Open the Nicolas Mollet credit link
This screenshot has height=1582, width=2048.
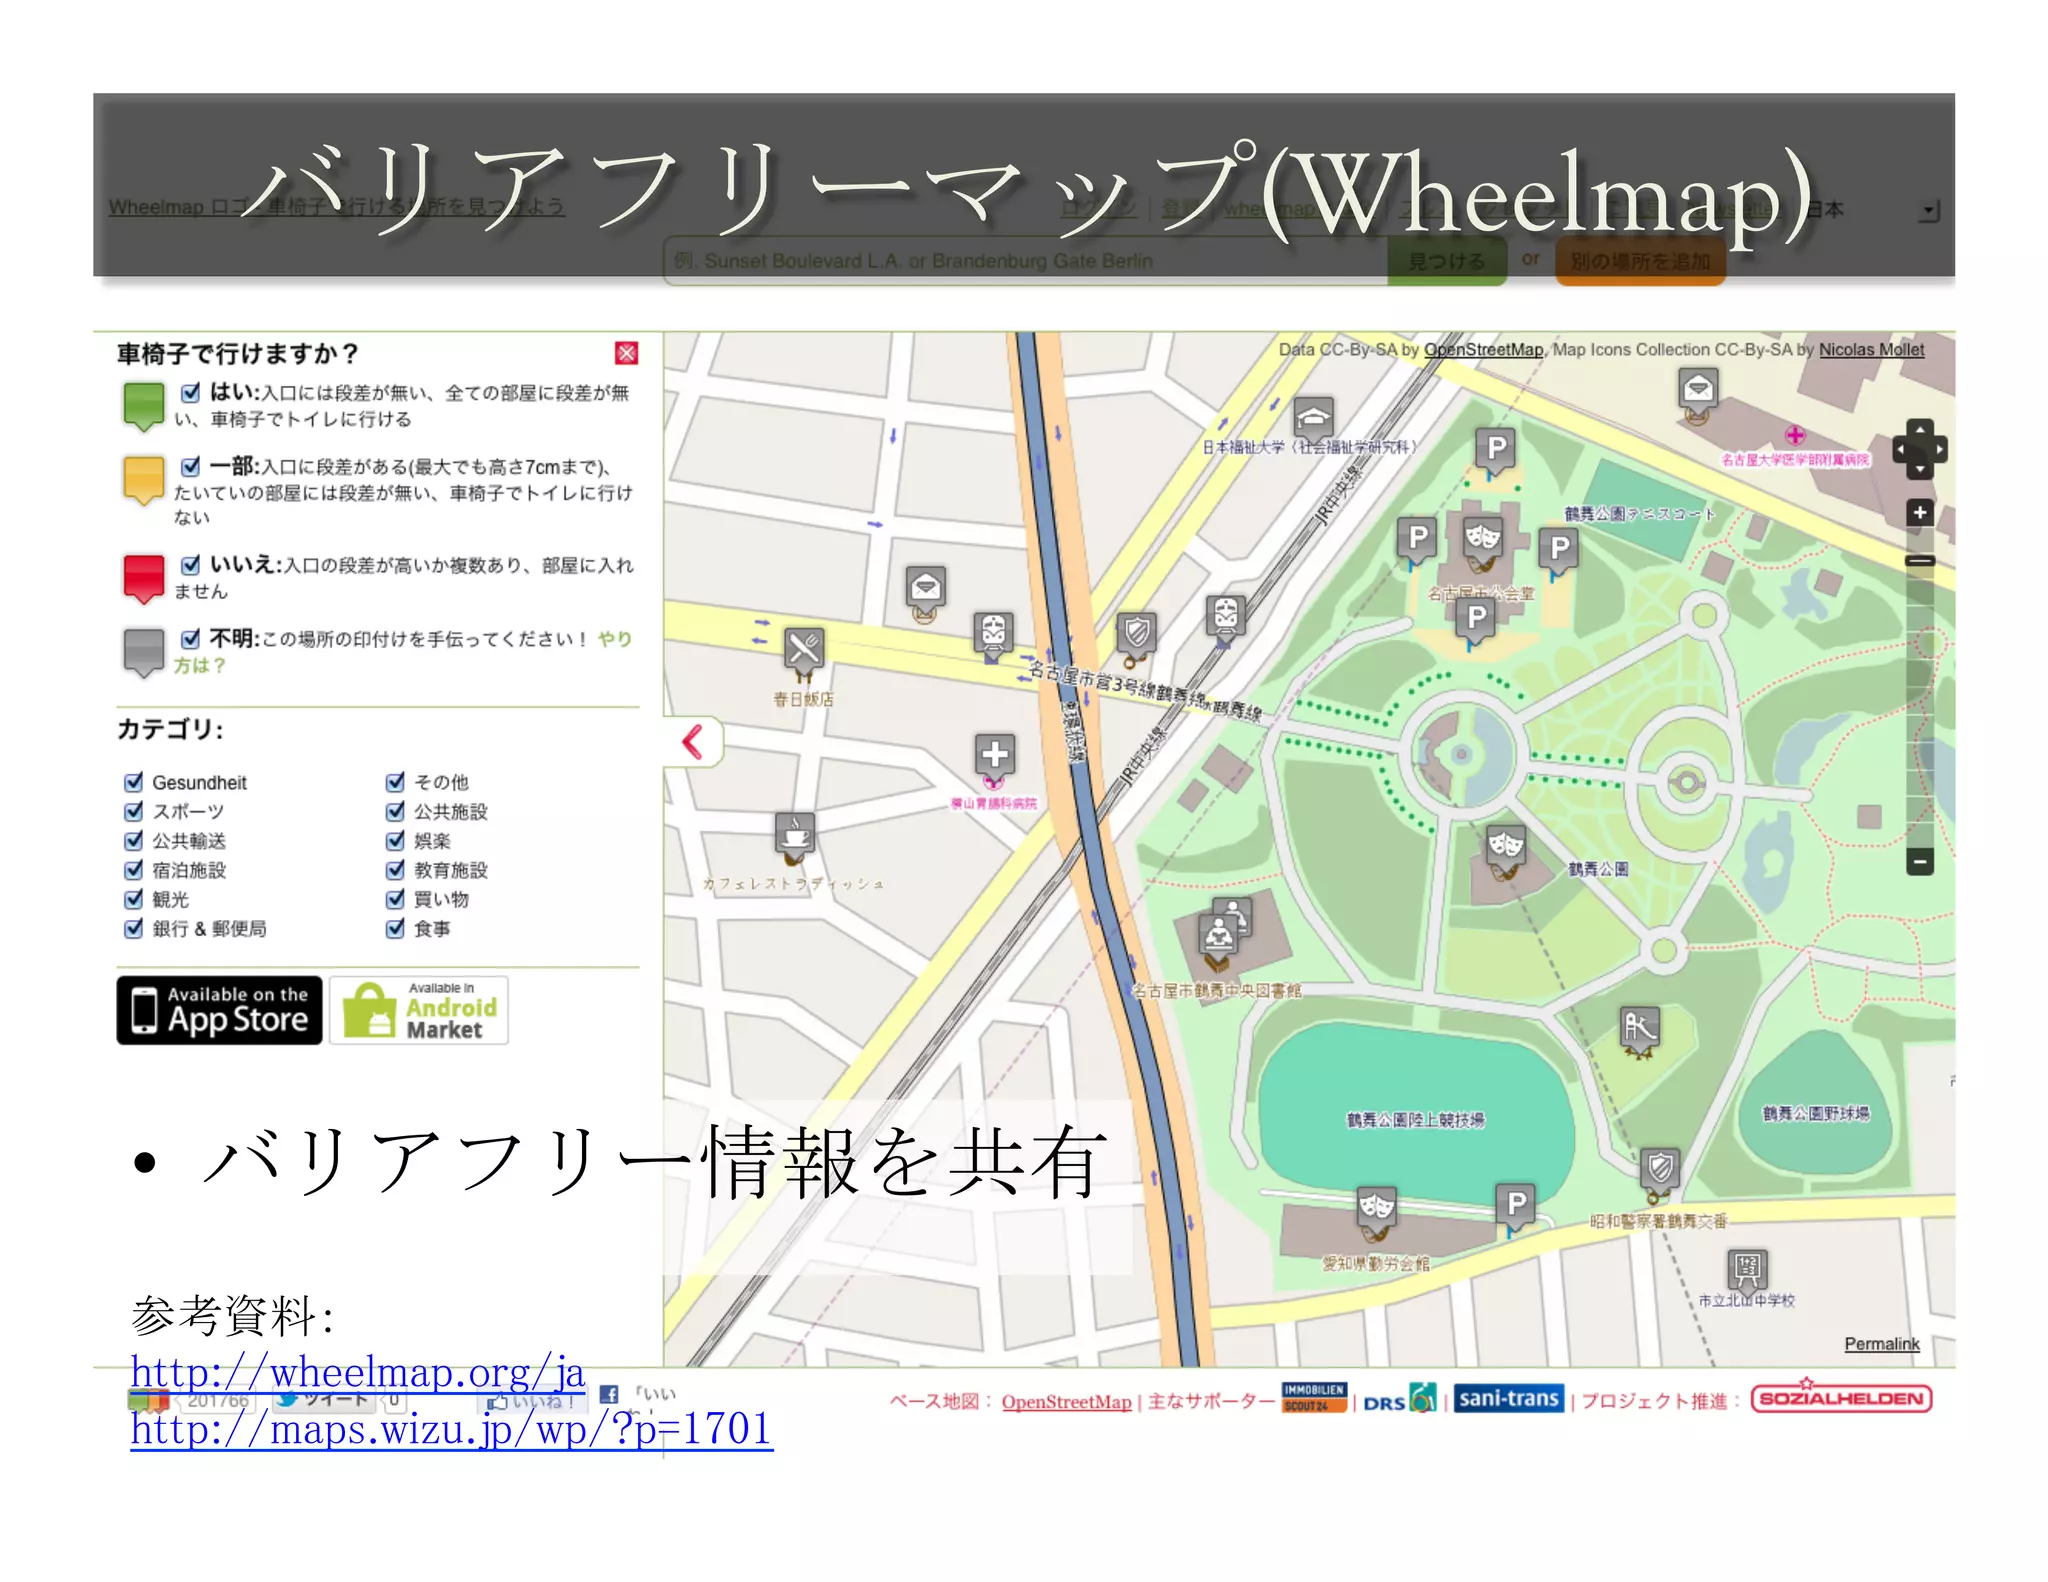pyautogui.click(x=1871, y=349)
